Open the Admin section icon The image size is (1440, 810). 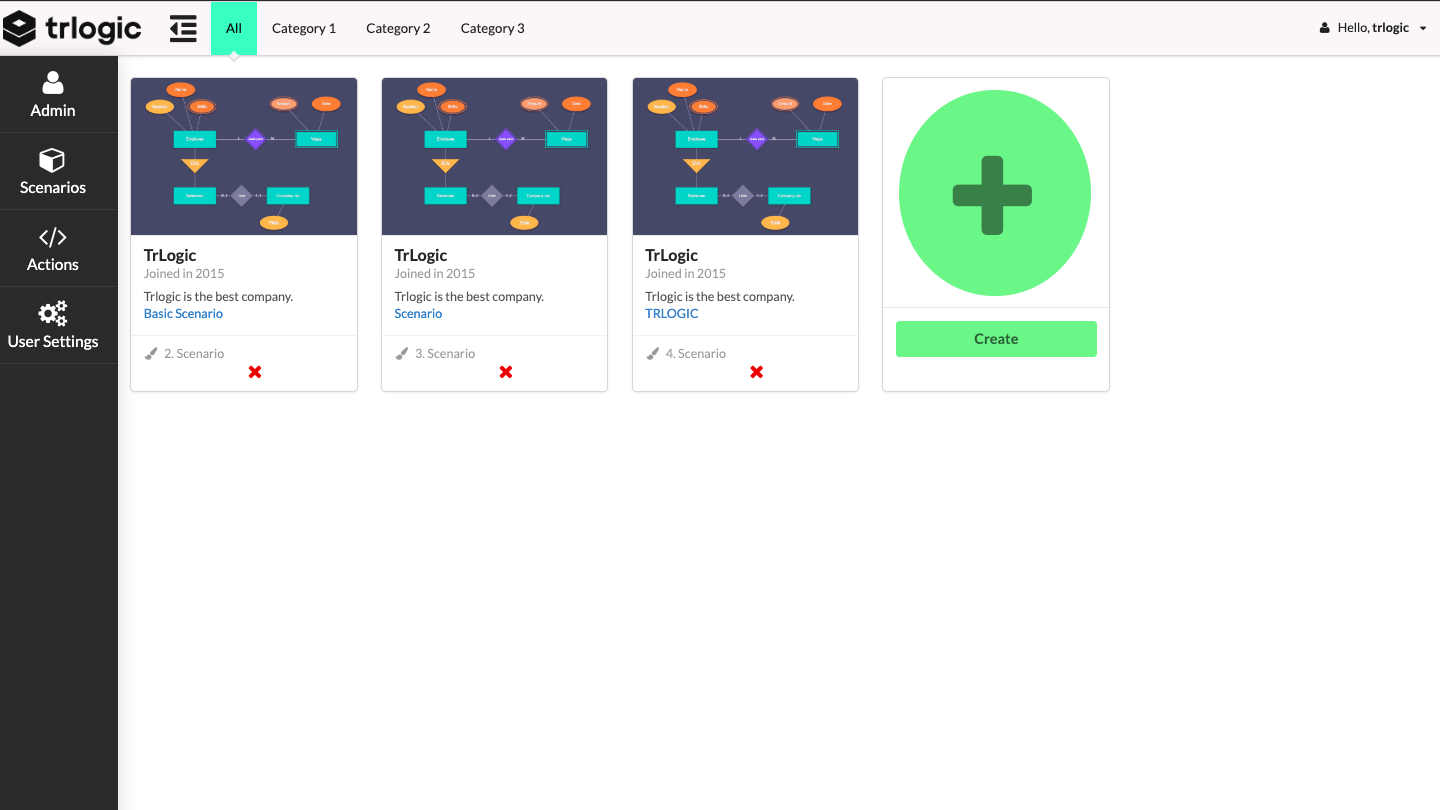click(53, 82)
